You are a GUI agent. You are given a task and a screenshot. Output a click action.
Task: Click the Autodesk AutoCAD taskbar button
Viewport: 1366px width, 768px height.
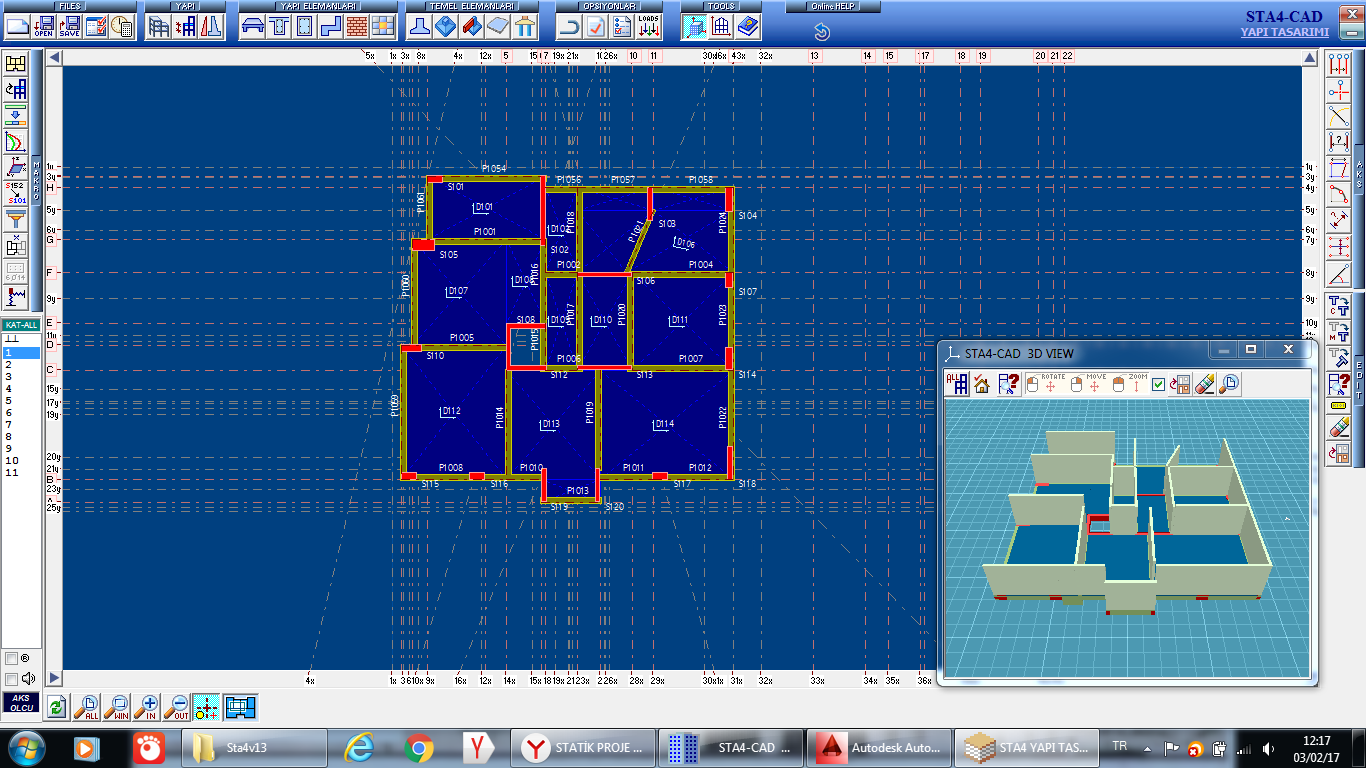[x=879, y=747]
